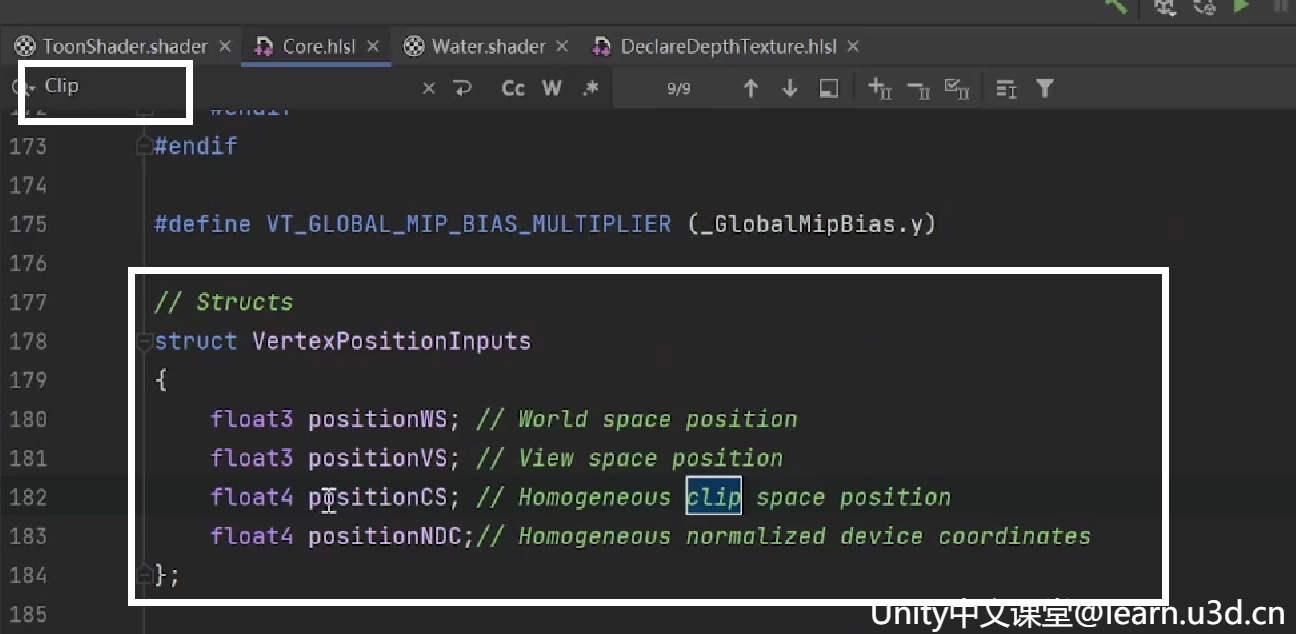The width and height of the screenshot is (1296, 634).
Task: Toggle Words (W) search option
Action: click(x=552, y=88)
